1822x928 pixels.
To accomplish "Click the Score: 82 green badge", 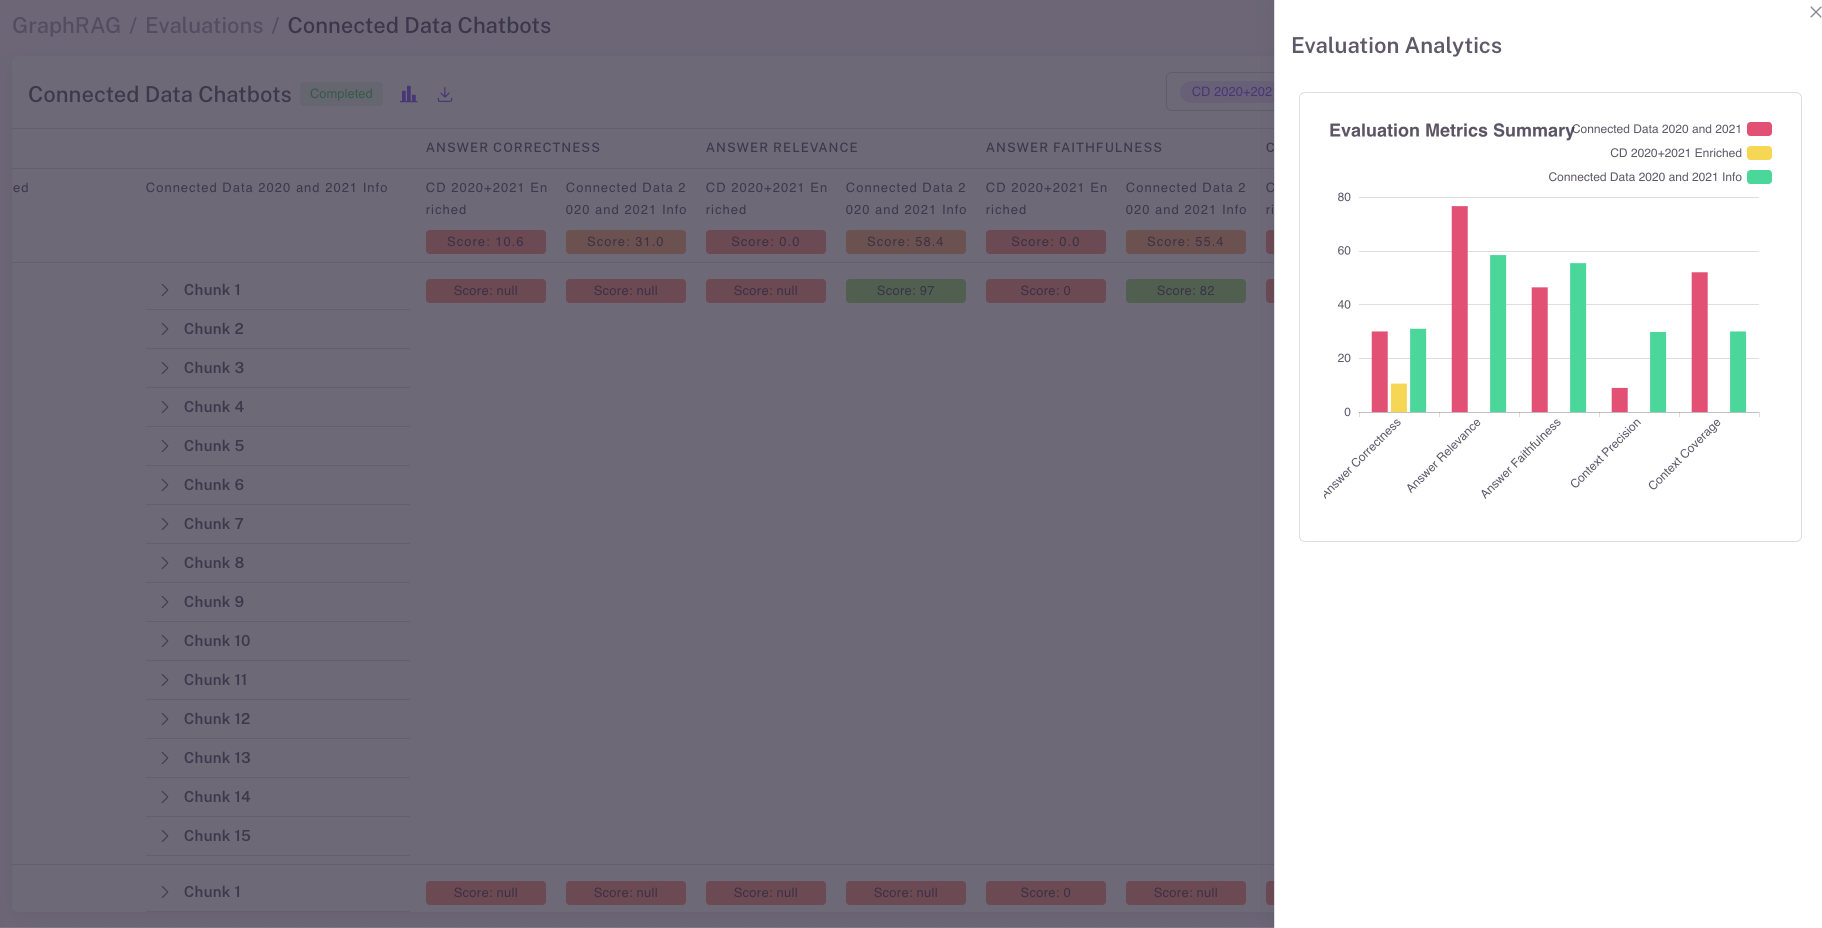I will coord(1185,291).
